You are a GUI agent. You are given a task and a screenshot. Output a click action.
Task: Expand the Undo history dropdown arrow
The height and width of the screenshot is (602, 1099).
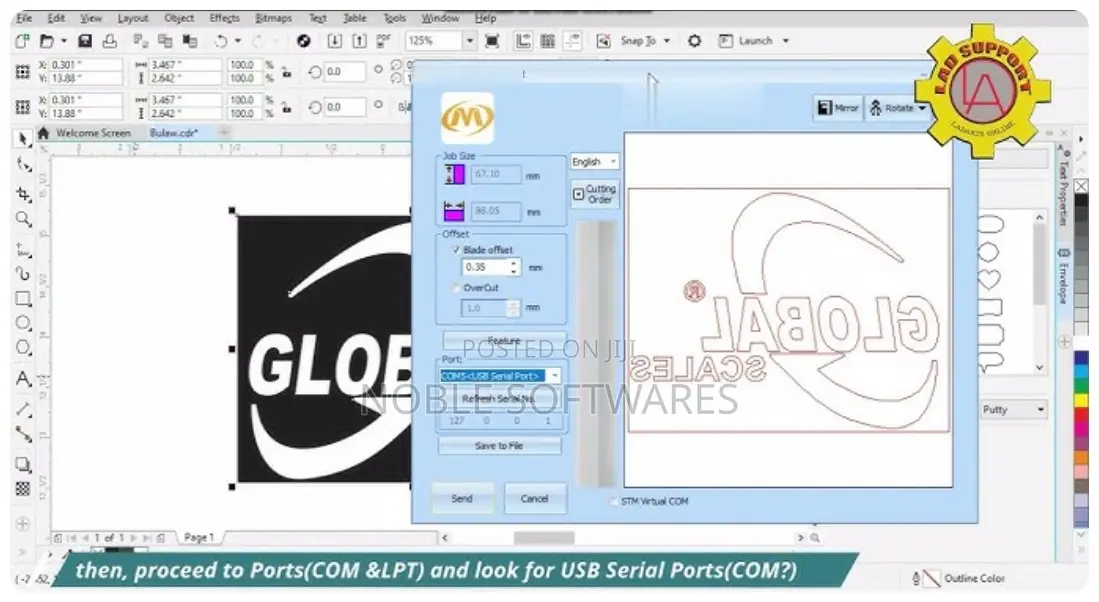[x=238, y=41]
